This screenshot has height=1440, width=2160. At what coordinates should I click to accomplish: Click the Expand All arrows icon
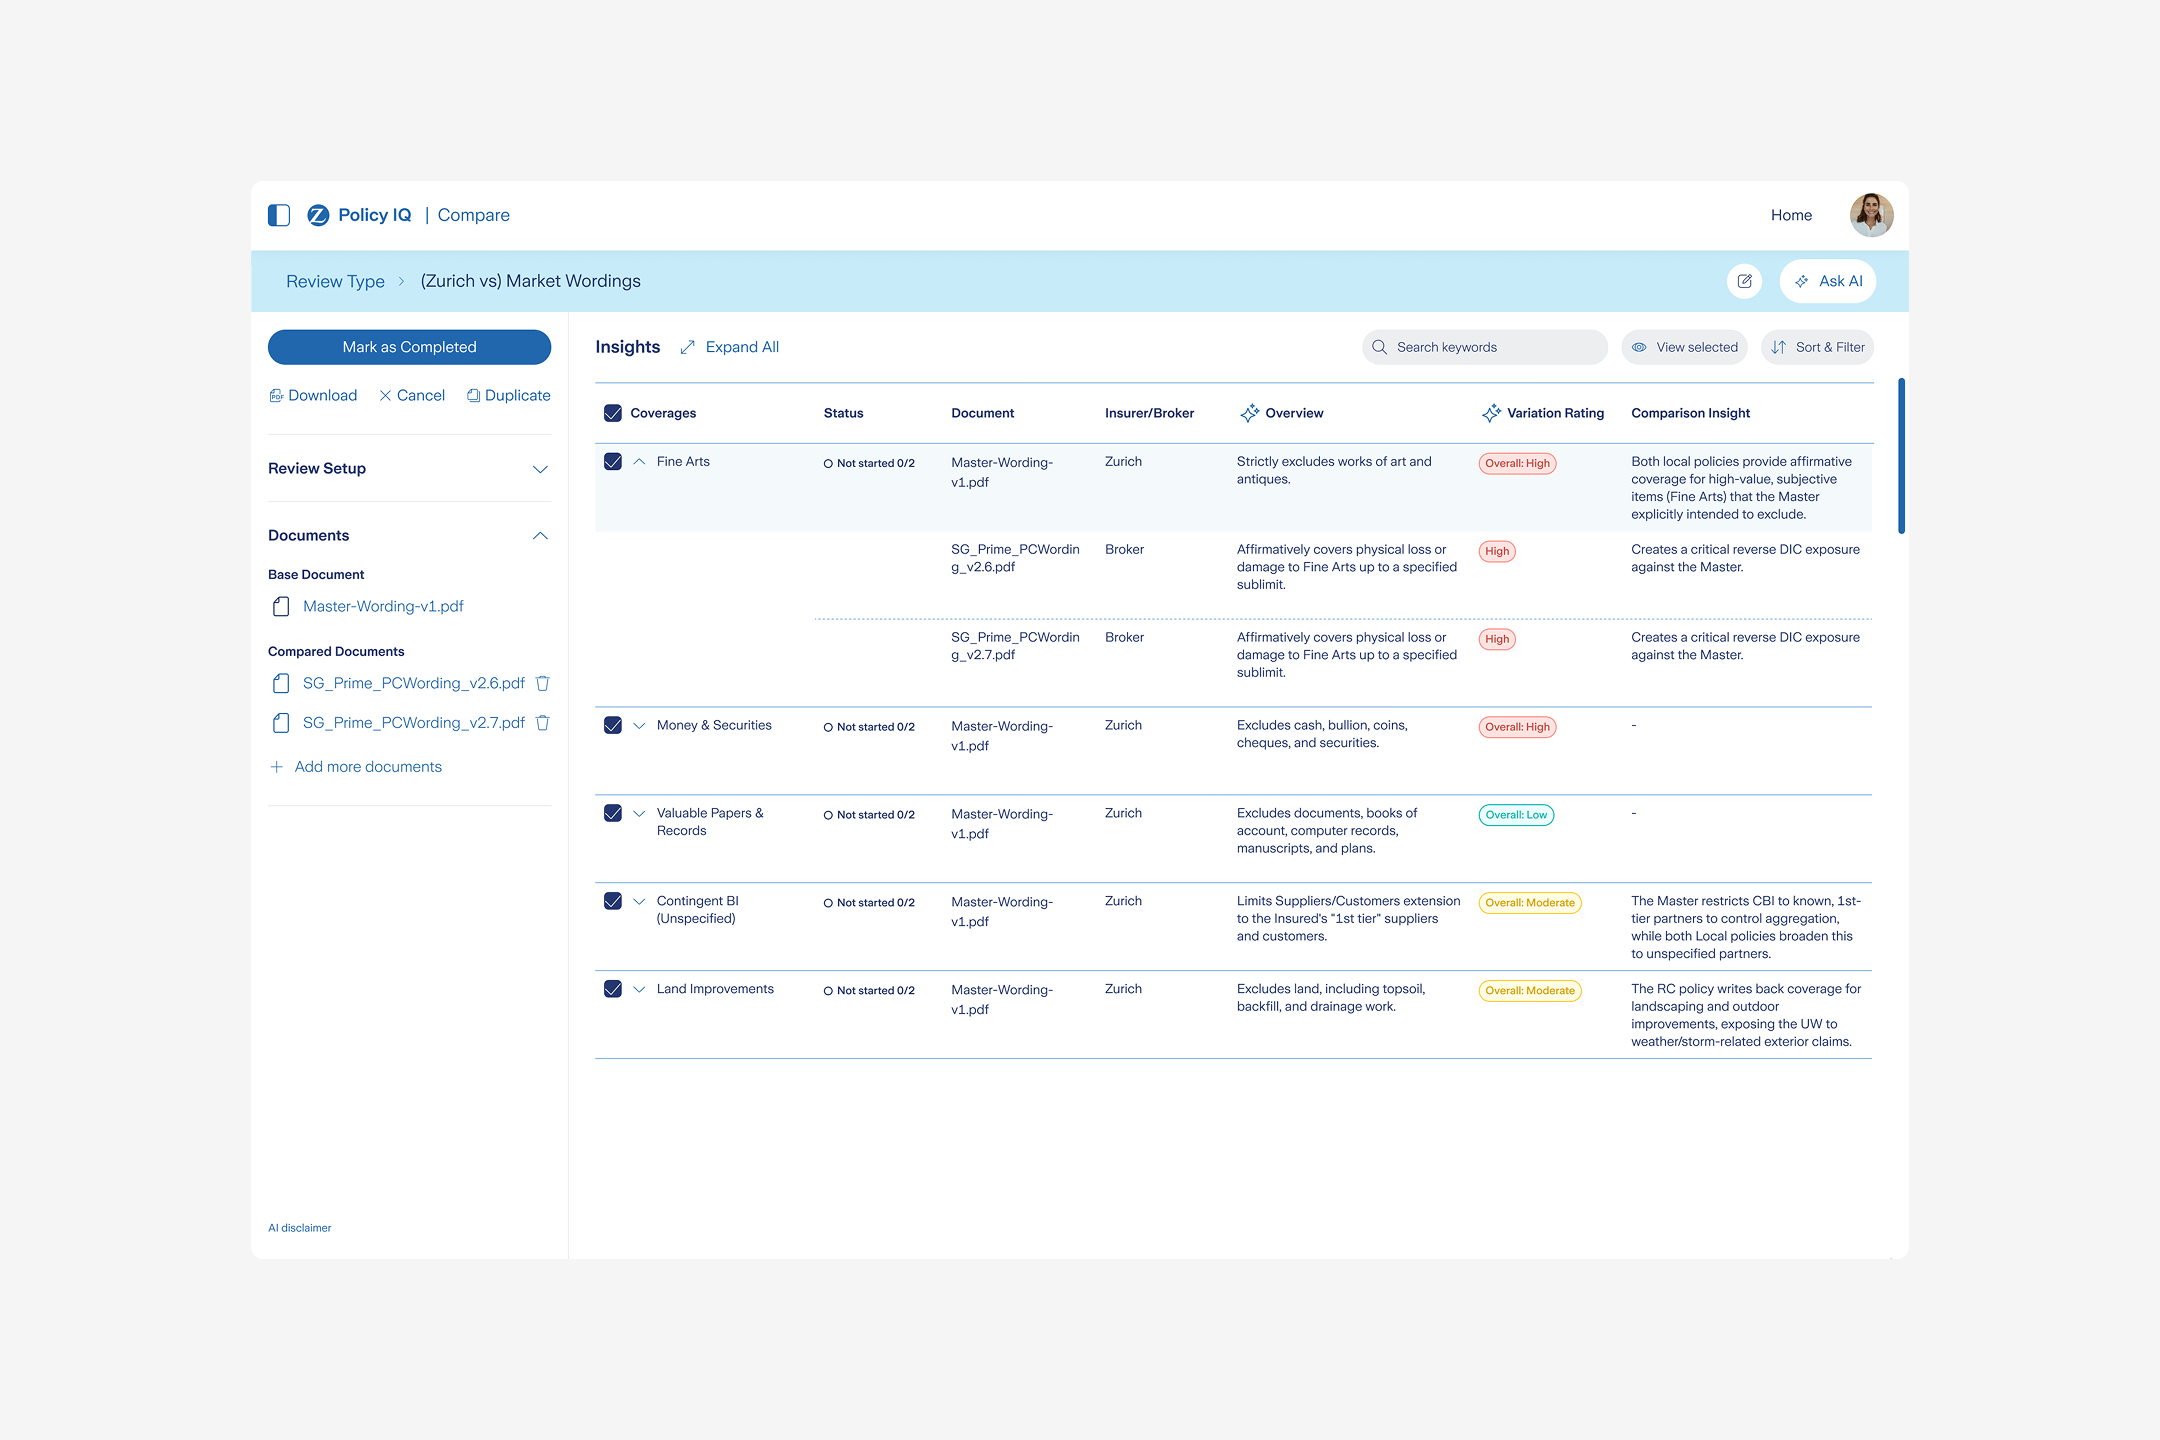point(688,347)
